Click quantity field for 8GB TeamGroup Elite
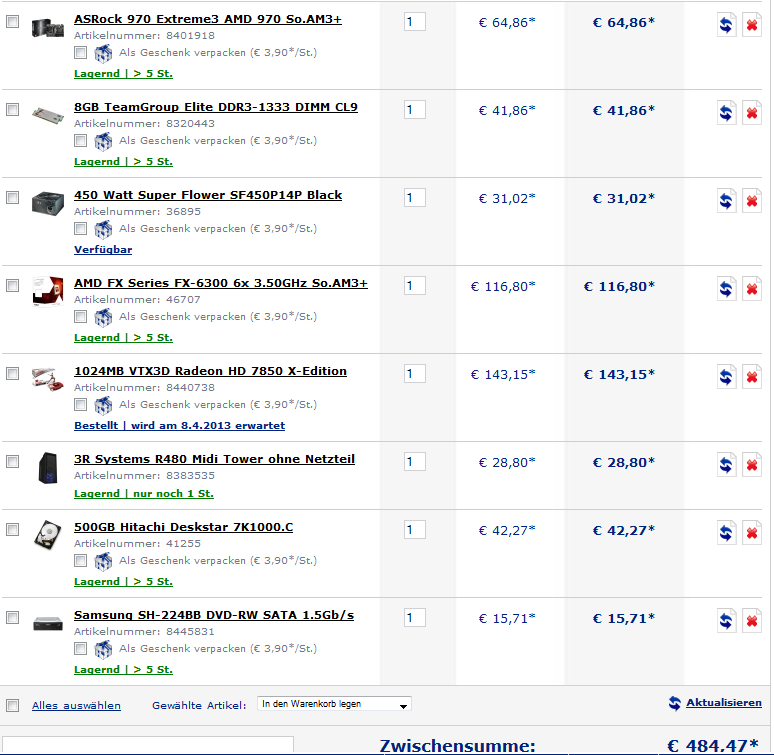This screenshot has width=774, height=755. coord(415,110)
